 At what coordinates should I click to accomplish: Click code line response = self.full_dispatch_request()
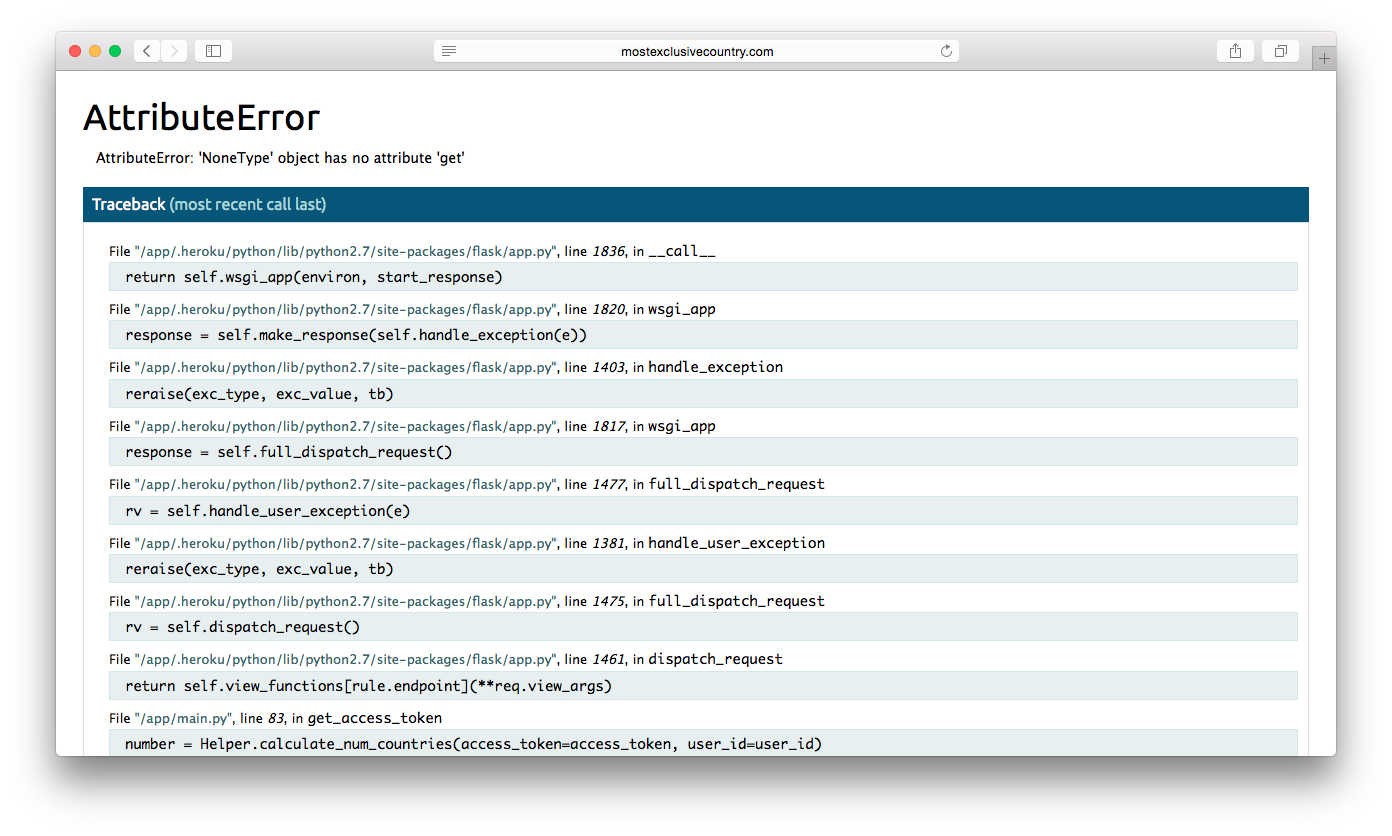click(x=703, y=452)
